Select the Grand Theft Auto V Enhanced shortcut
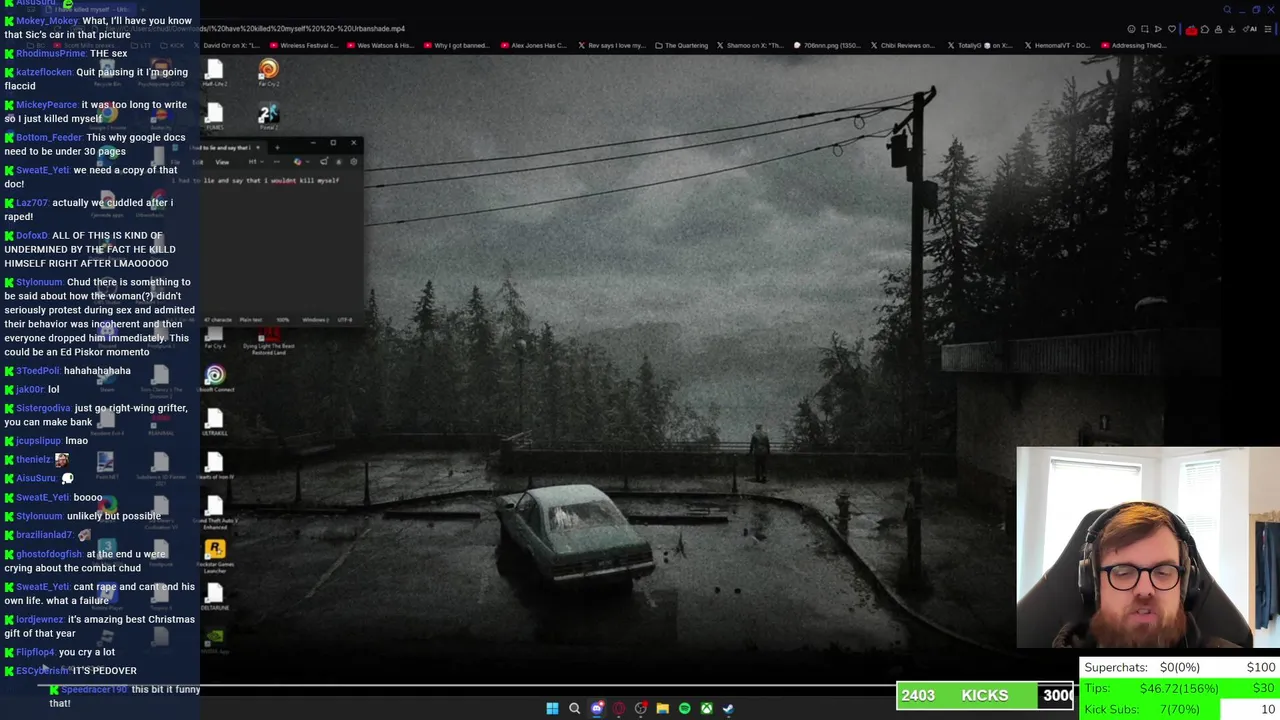The image size is (1280, 720). tap(214, 511)
